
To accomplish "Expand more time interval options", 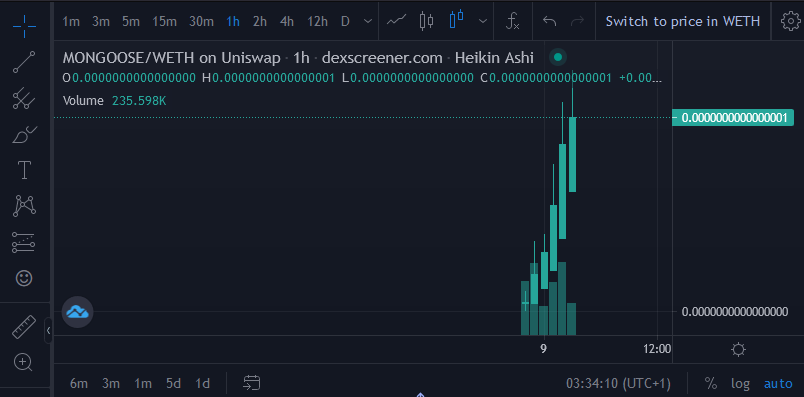I will (x=368, y=21).
